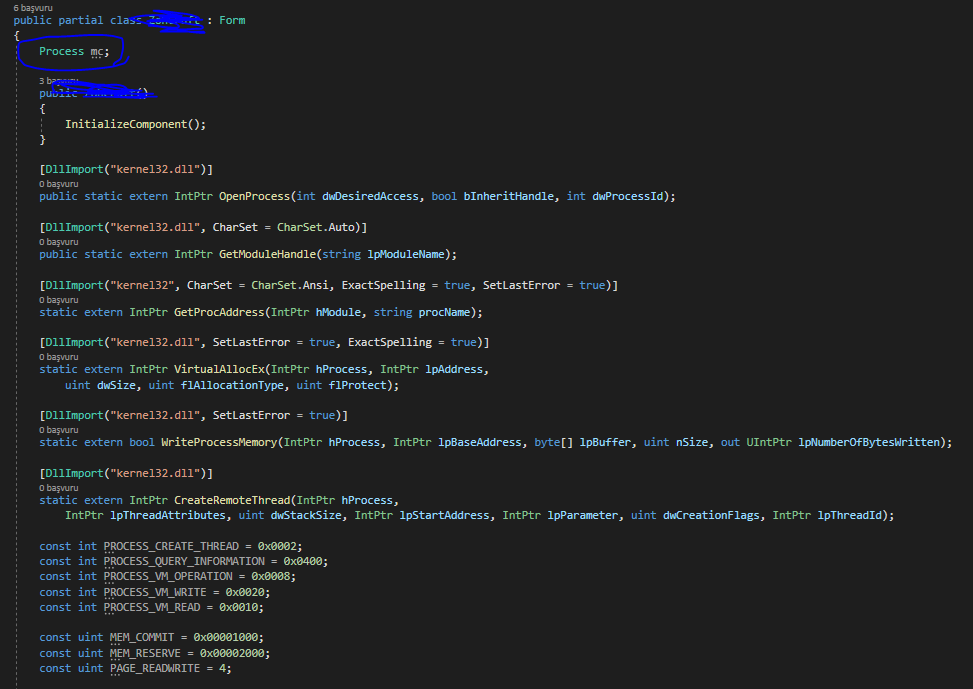This screenshot has height=689, width=973.
Task: Place cursor on GetModuleHandle method name
Action: point(267,254)
